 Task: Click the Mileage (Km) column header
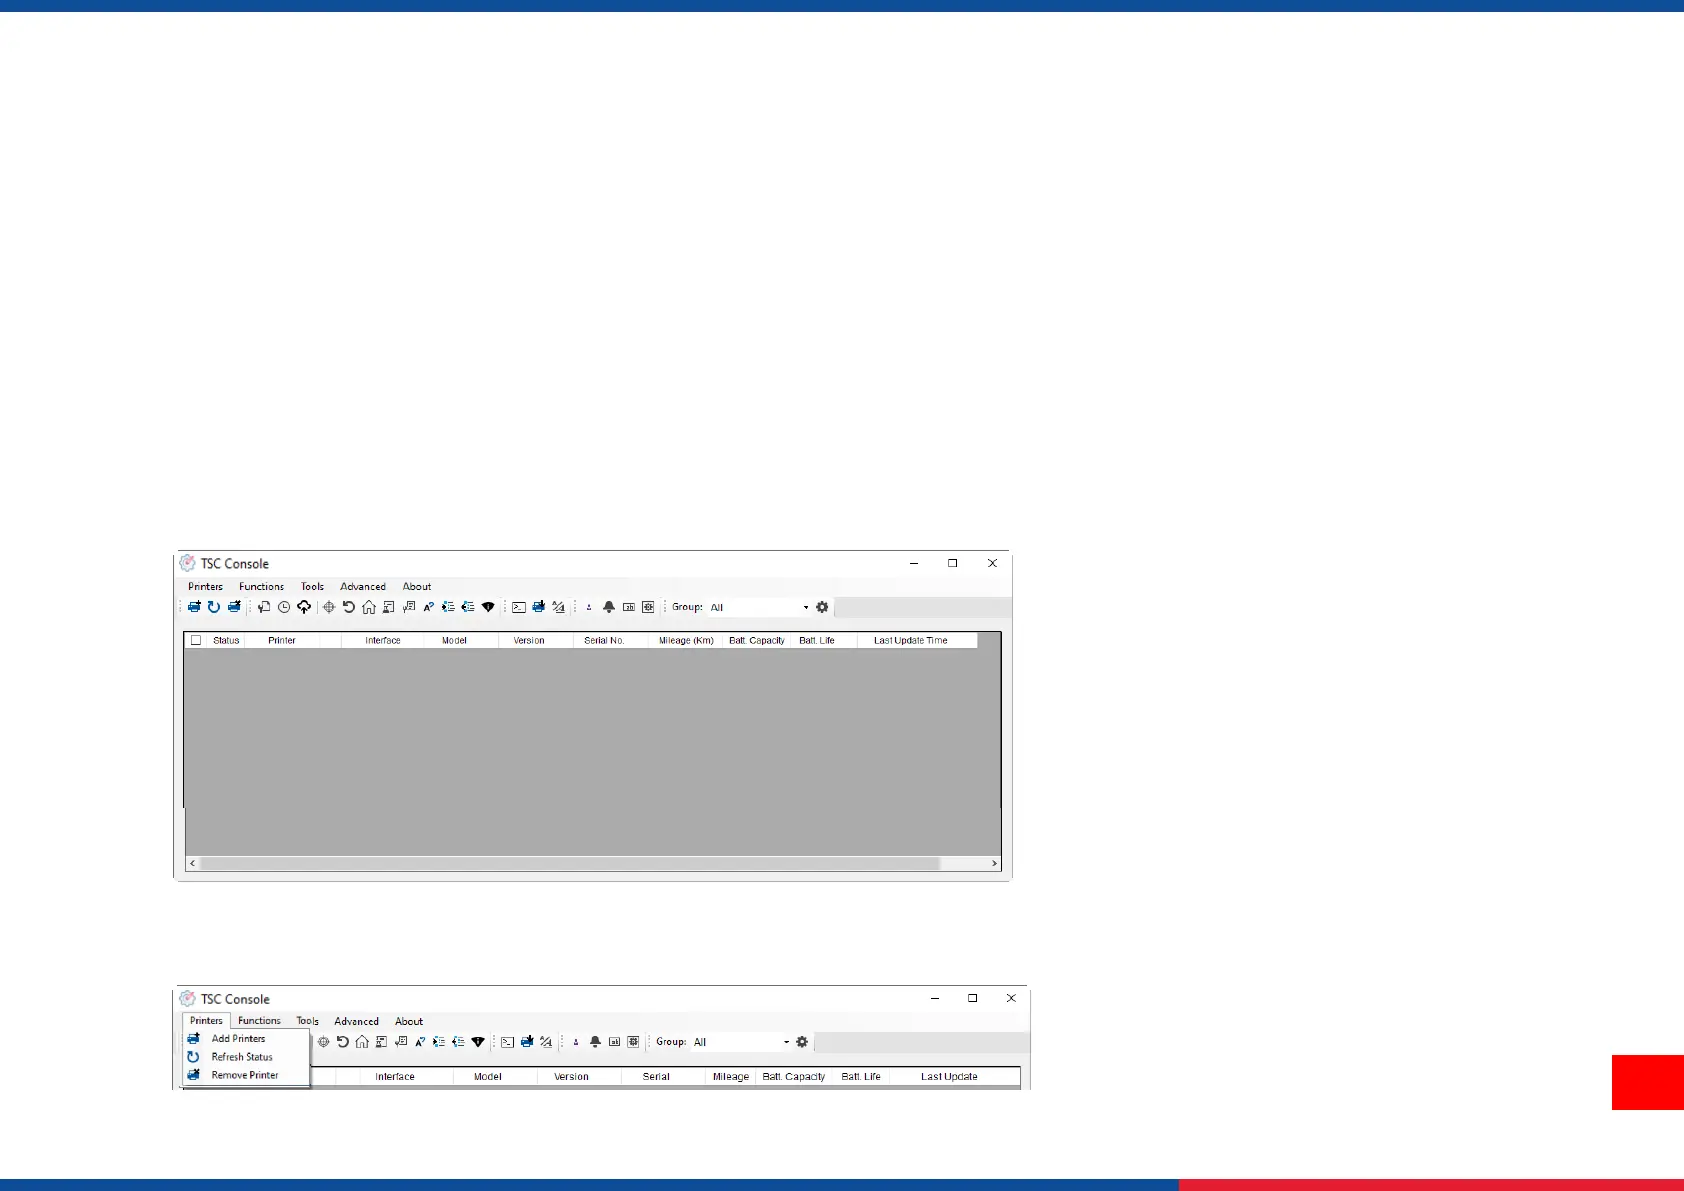686,640
